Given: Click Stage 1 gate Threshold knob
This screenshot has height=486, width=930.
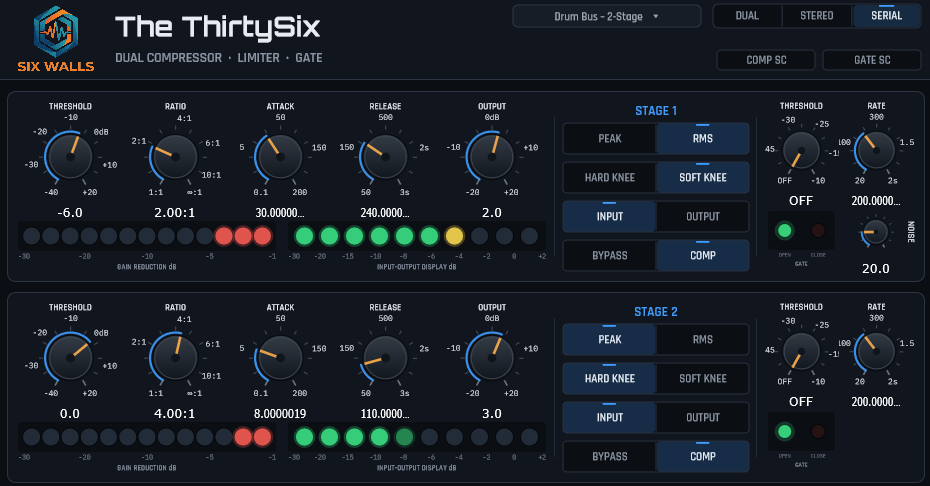Looking at the screenshot, I should pos(801,151).
